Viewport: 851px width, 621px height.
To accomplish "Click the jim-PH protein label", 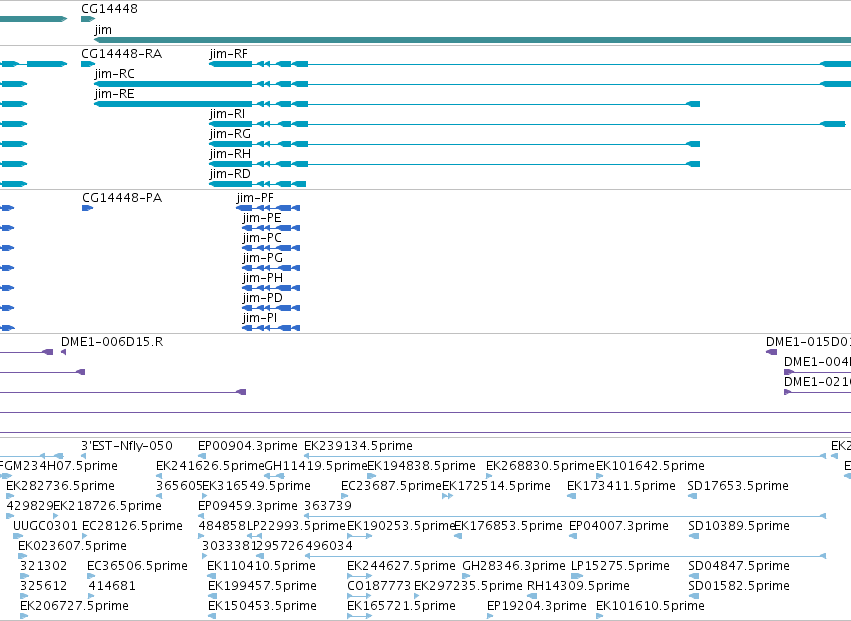I will (263, 278).
